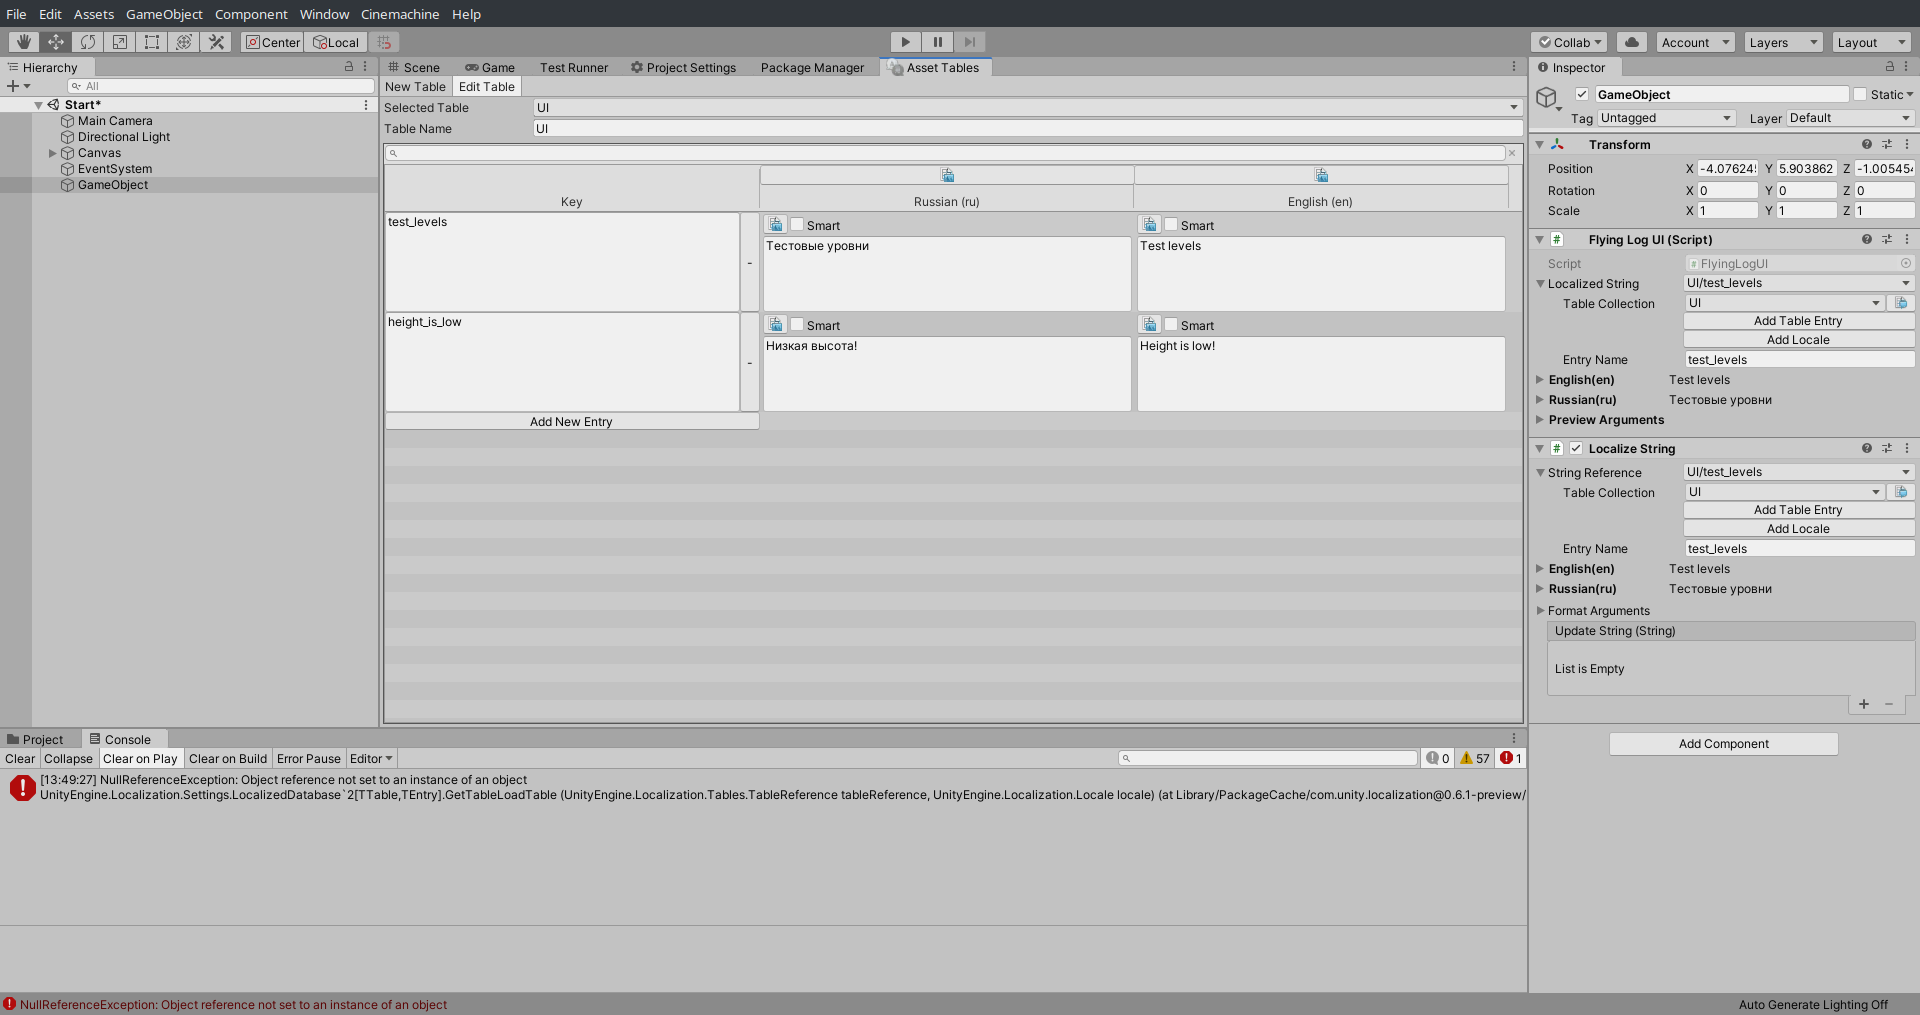The width and height of the screenshot is (1920, 1015).
Task: Select the Scale tool
Action: (120, 42)
